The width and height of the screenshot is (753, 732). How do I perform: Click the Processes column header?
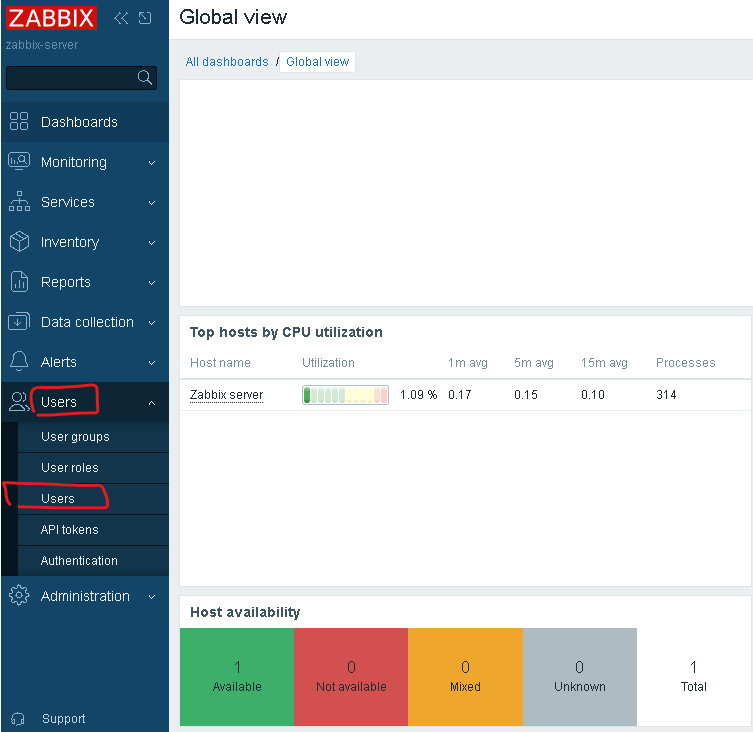pyautogui.click(x=685, y=363)
